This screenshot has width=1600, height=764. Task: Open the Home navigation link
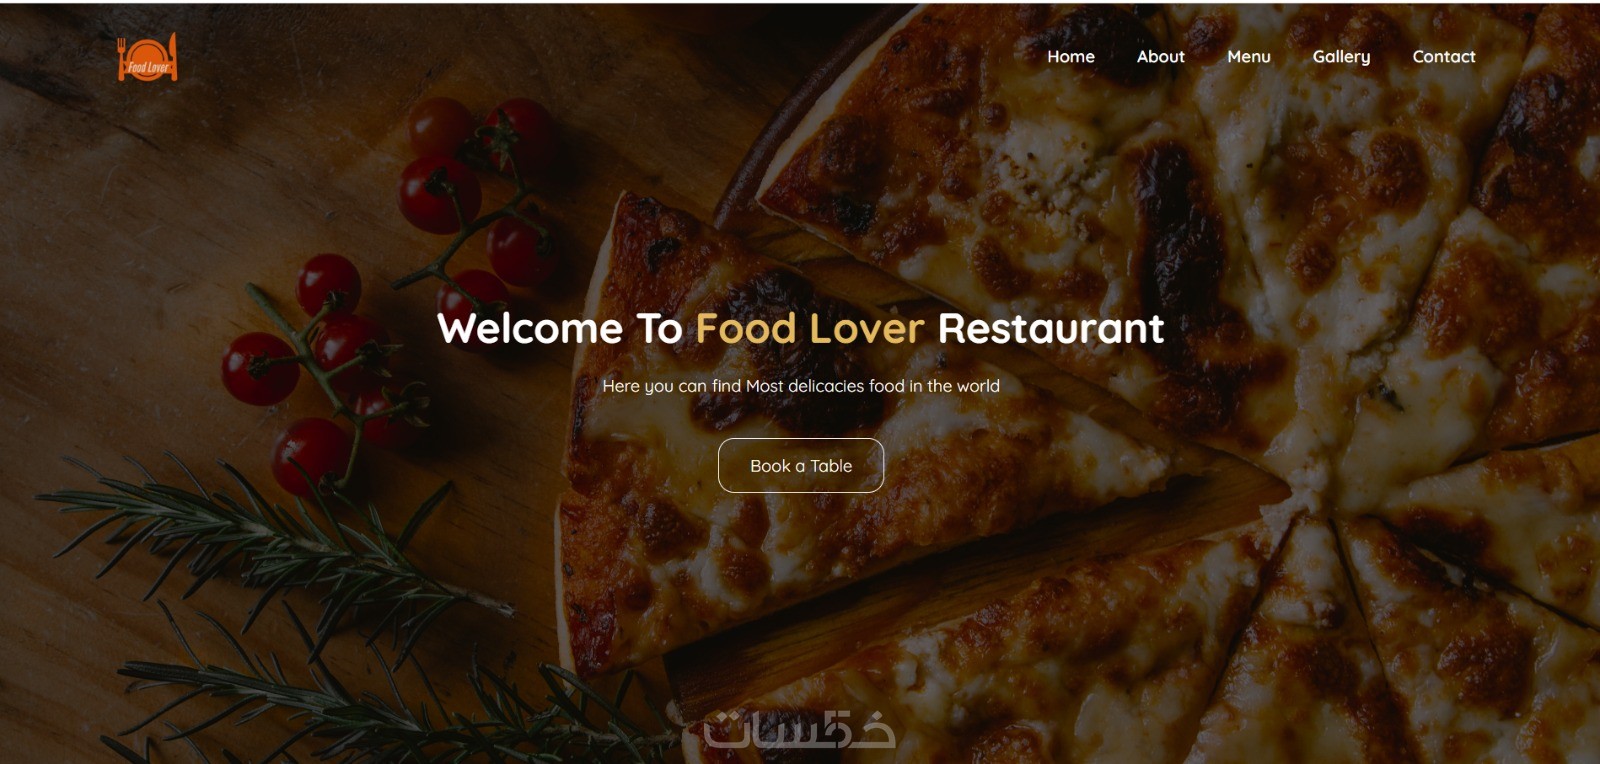click(x=1071, y=57)
